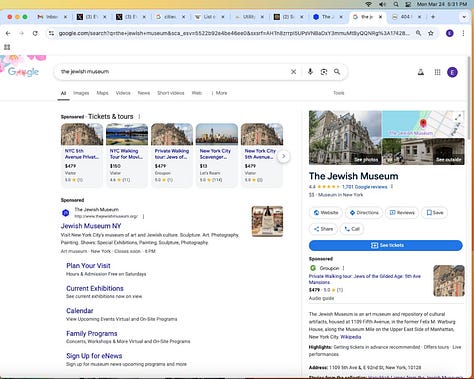The width and height of the screenshot is (474, 379).
Task: Open new browser tab with plus
Action: [x=433, y=17]
